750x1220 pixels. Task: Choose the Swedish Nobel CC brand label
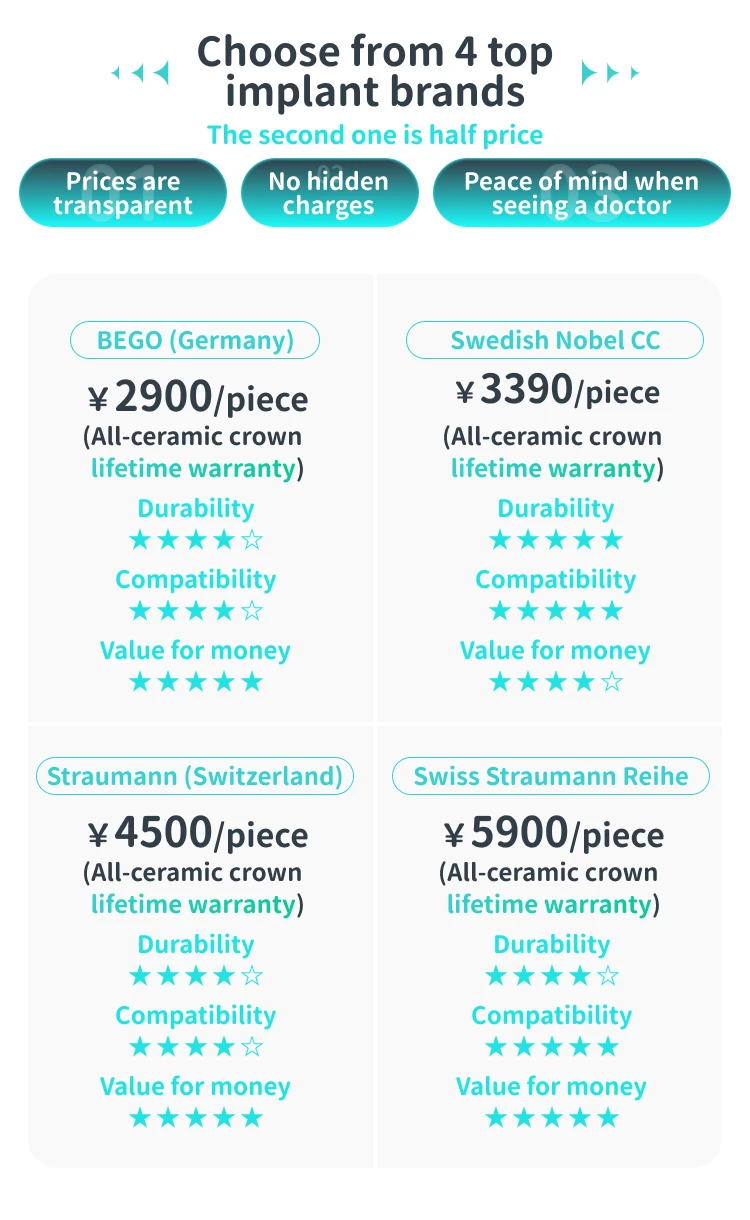pos(555,340)
